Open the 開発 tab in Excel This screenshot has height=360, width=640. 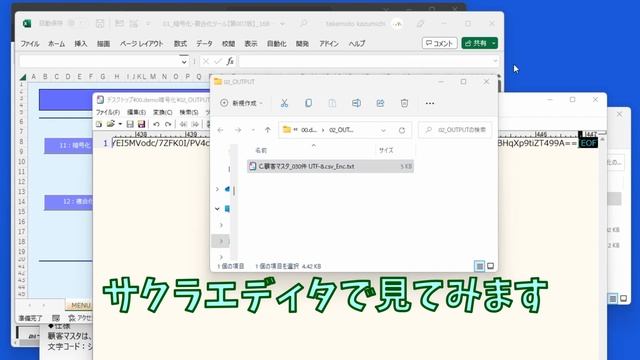click(302, 44)
